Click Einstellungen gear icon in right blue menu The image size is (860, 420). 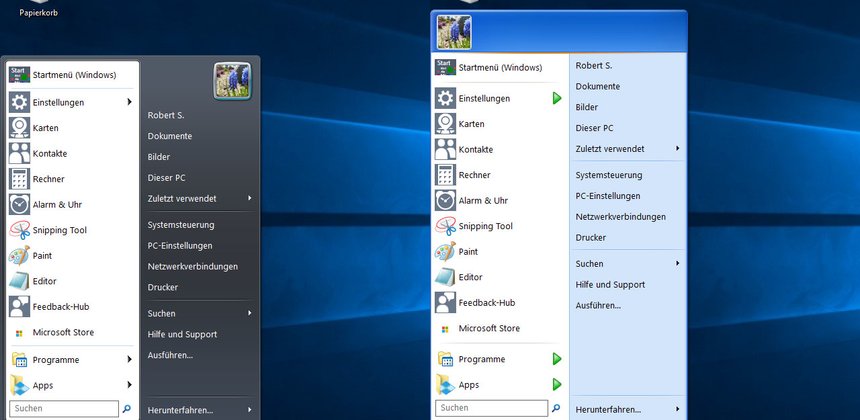(x=445, y=98)
